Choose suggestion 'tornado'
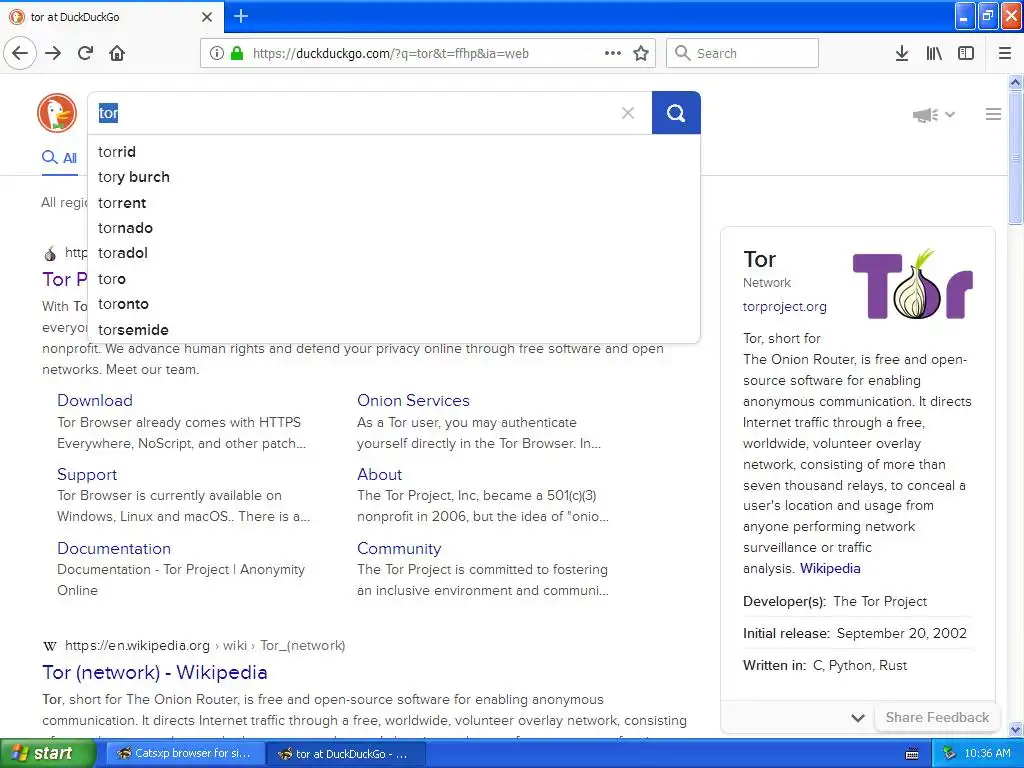The width and height of the screenshot is (1024, 768). (394, 228)
